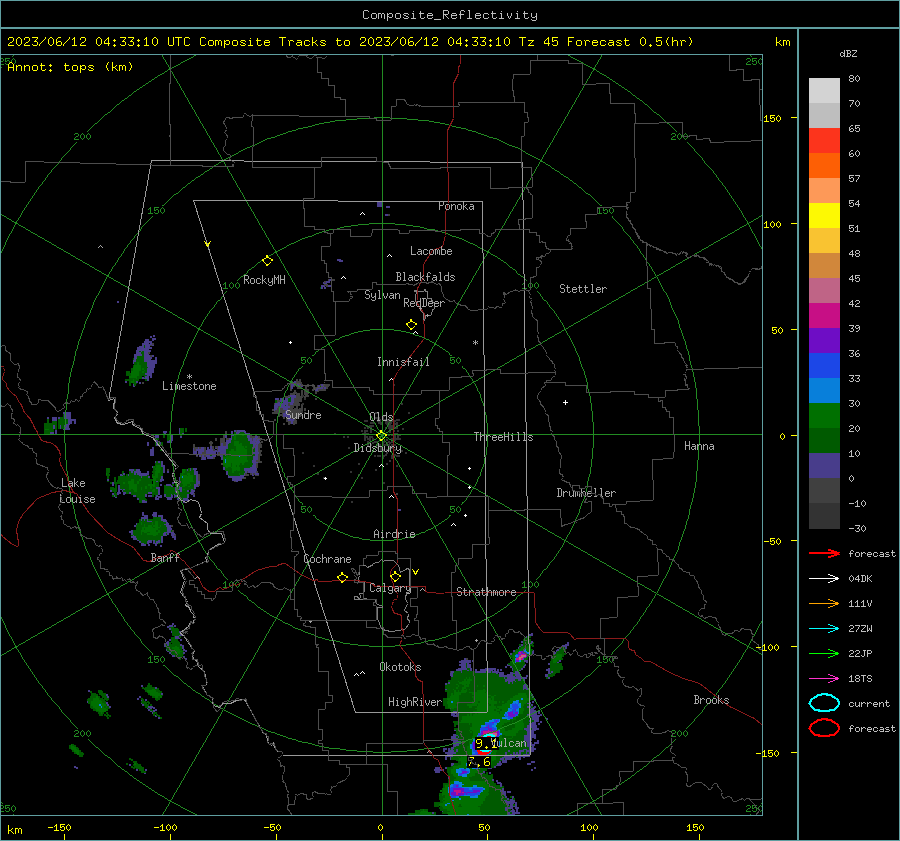Click the Brooks label

[x=711, y=700]
